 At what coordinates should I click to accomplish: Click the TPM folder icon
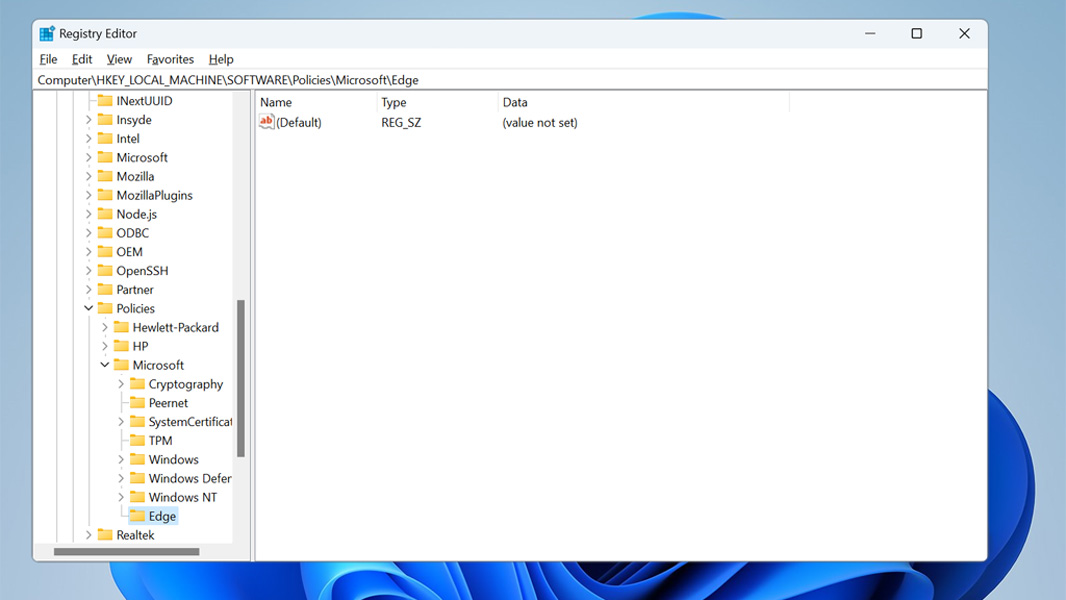click(x=138, y=440)
